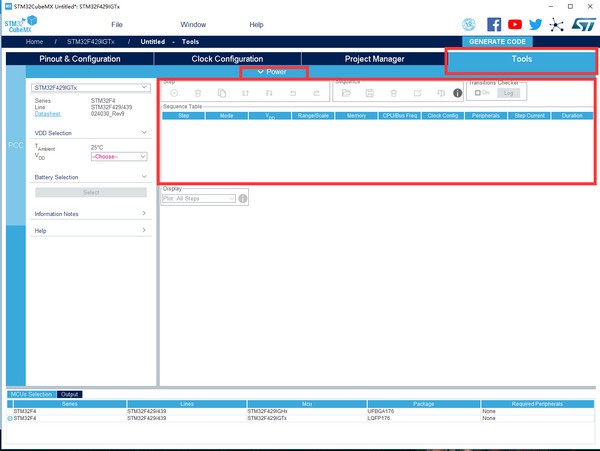Click the undo arrow in Step toolbar
Viewport: 600px width, 451px height.
tap(293, 93)
